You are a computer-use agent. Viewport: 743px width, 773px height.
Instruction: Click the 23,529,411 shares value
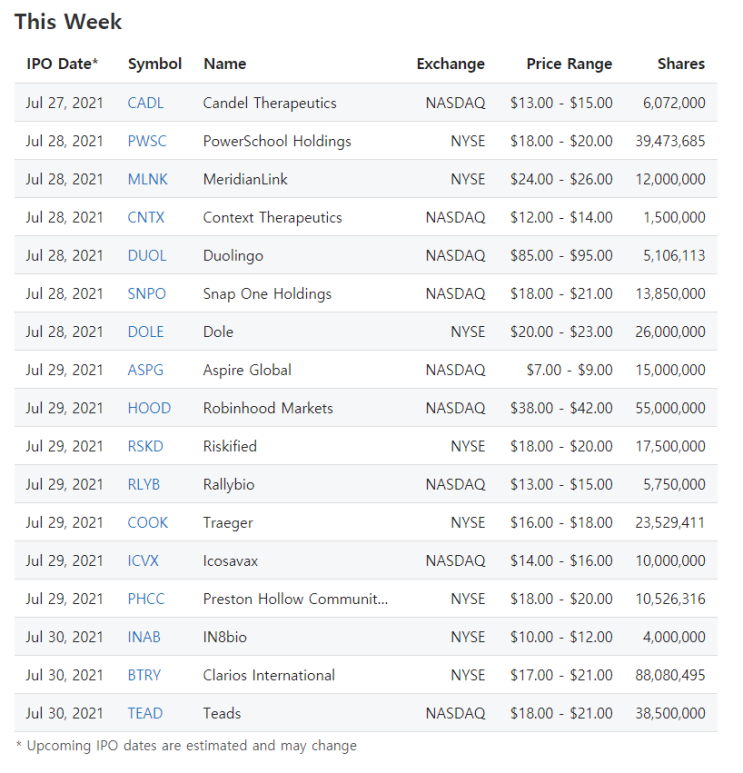tap(671, 523)
